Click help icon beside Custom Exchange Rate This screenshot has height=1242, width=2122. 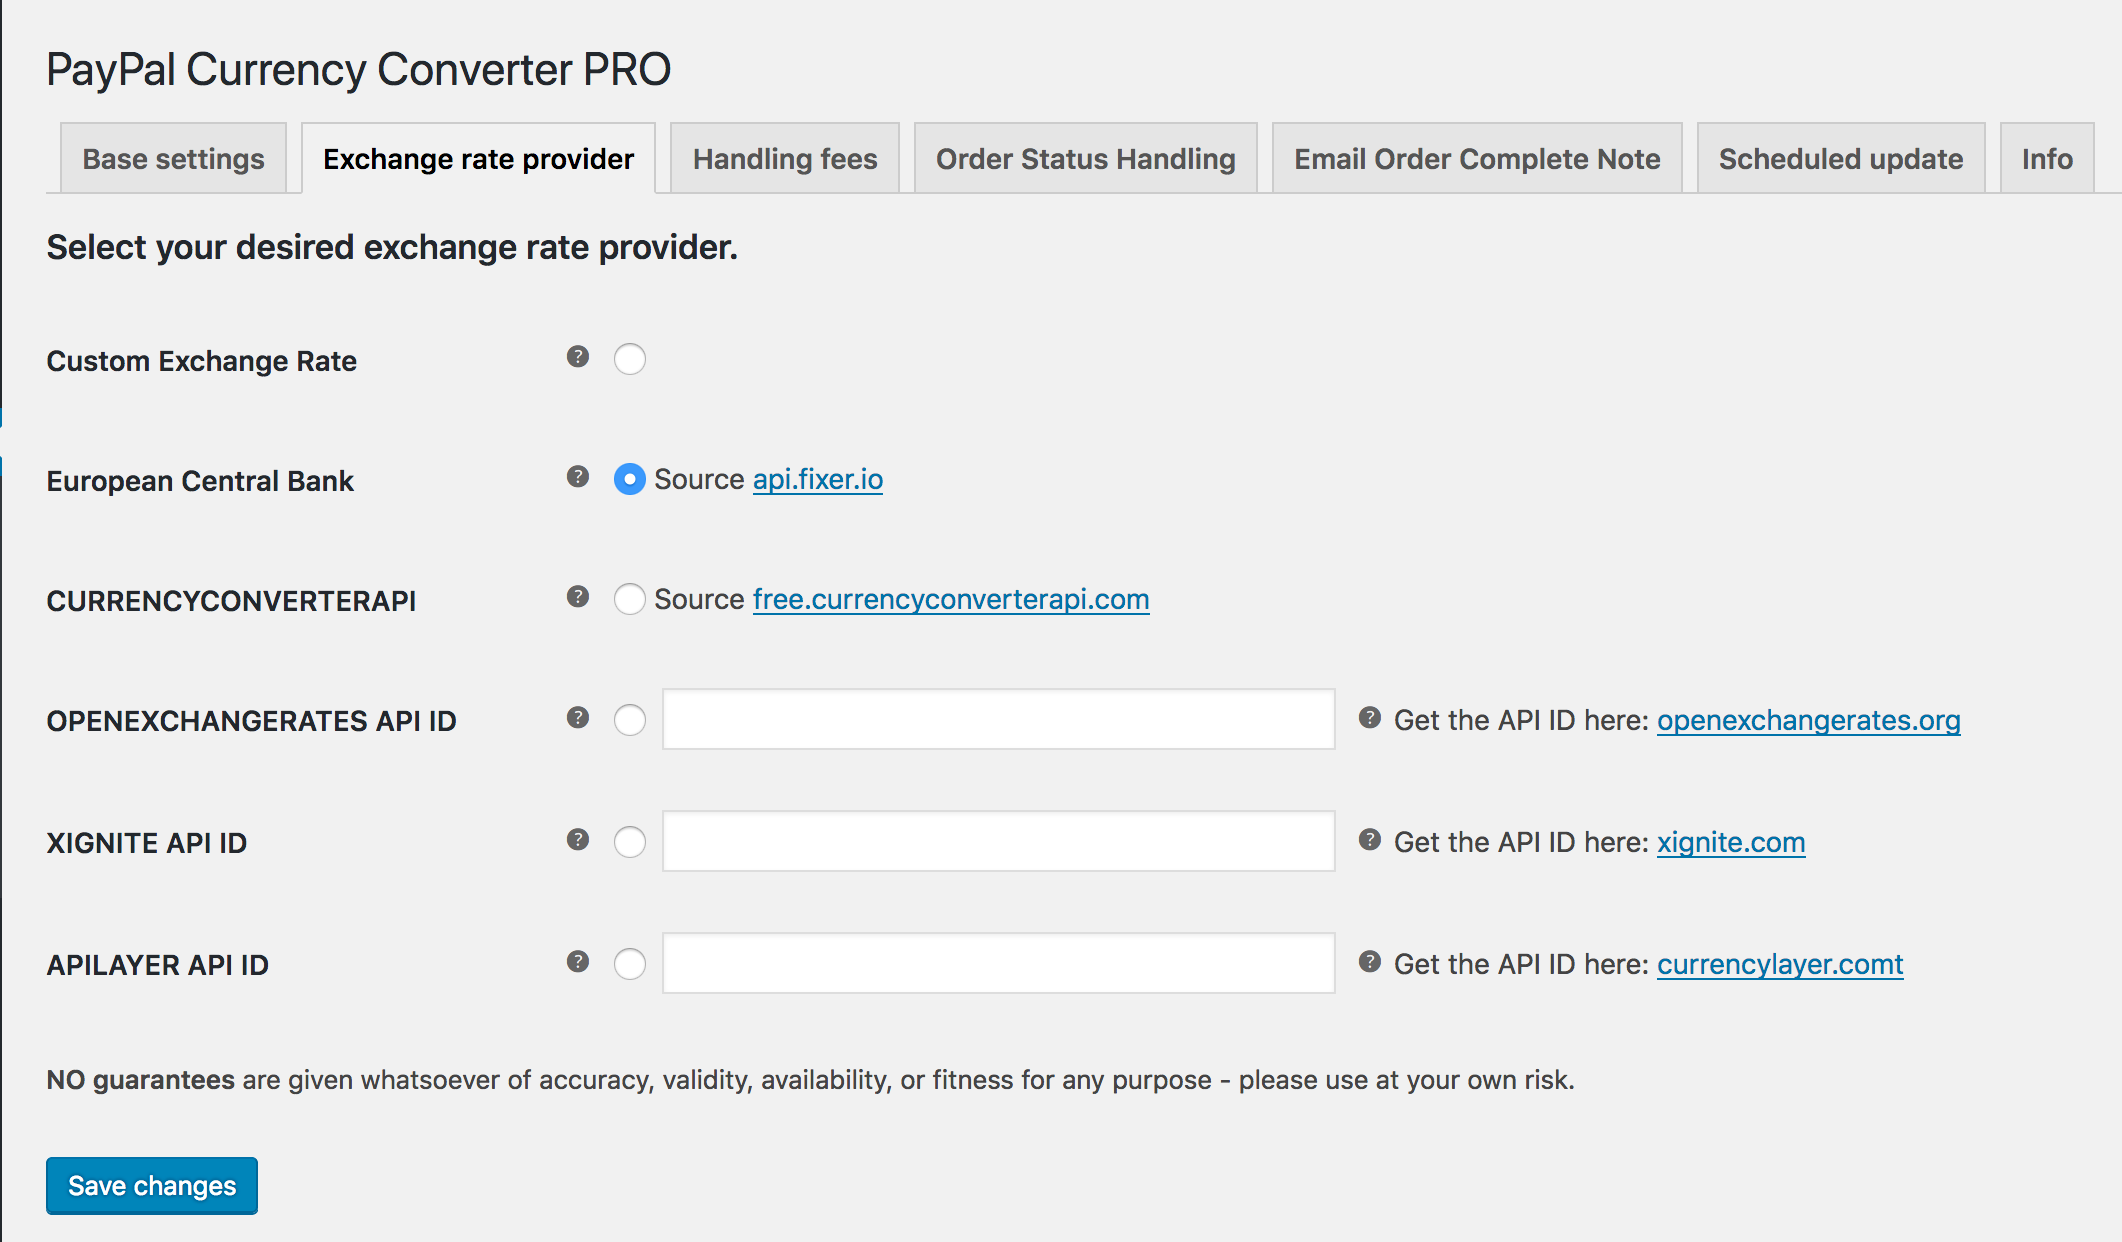tap(577, 357)
